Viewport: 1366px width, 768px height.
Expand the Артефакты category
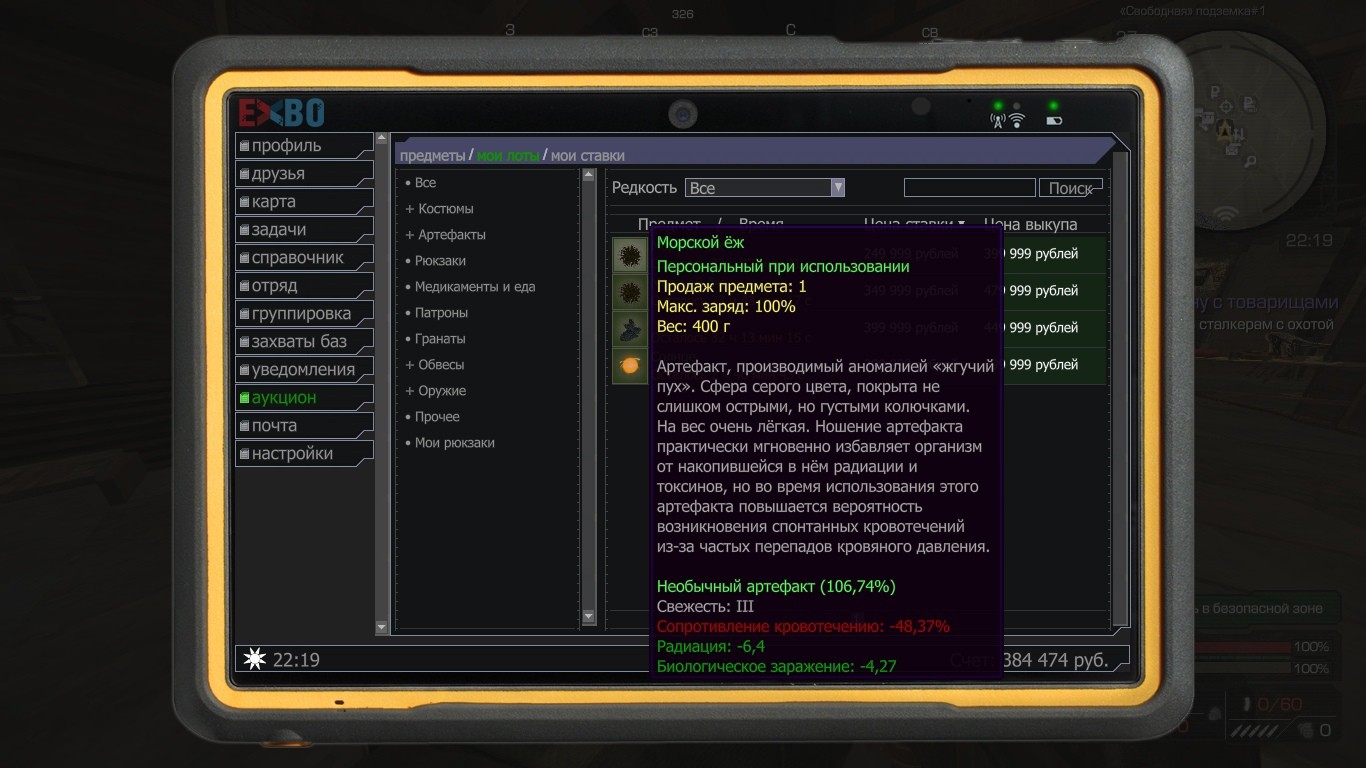click(x=445, y=235)
